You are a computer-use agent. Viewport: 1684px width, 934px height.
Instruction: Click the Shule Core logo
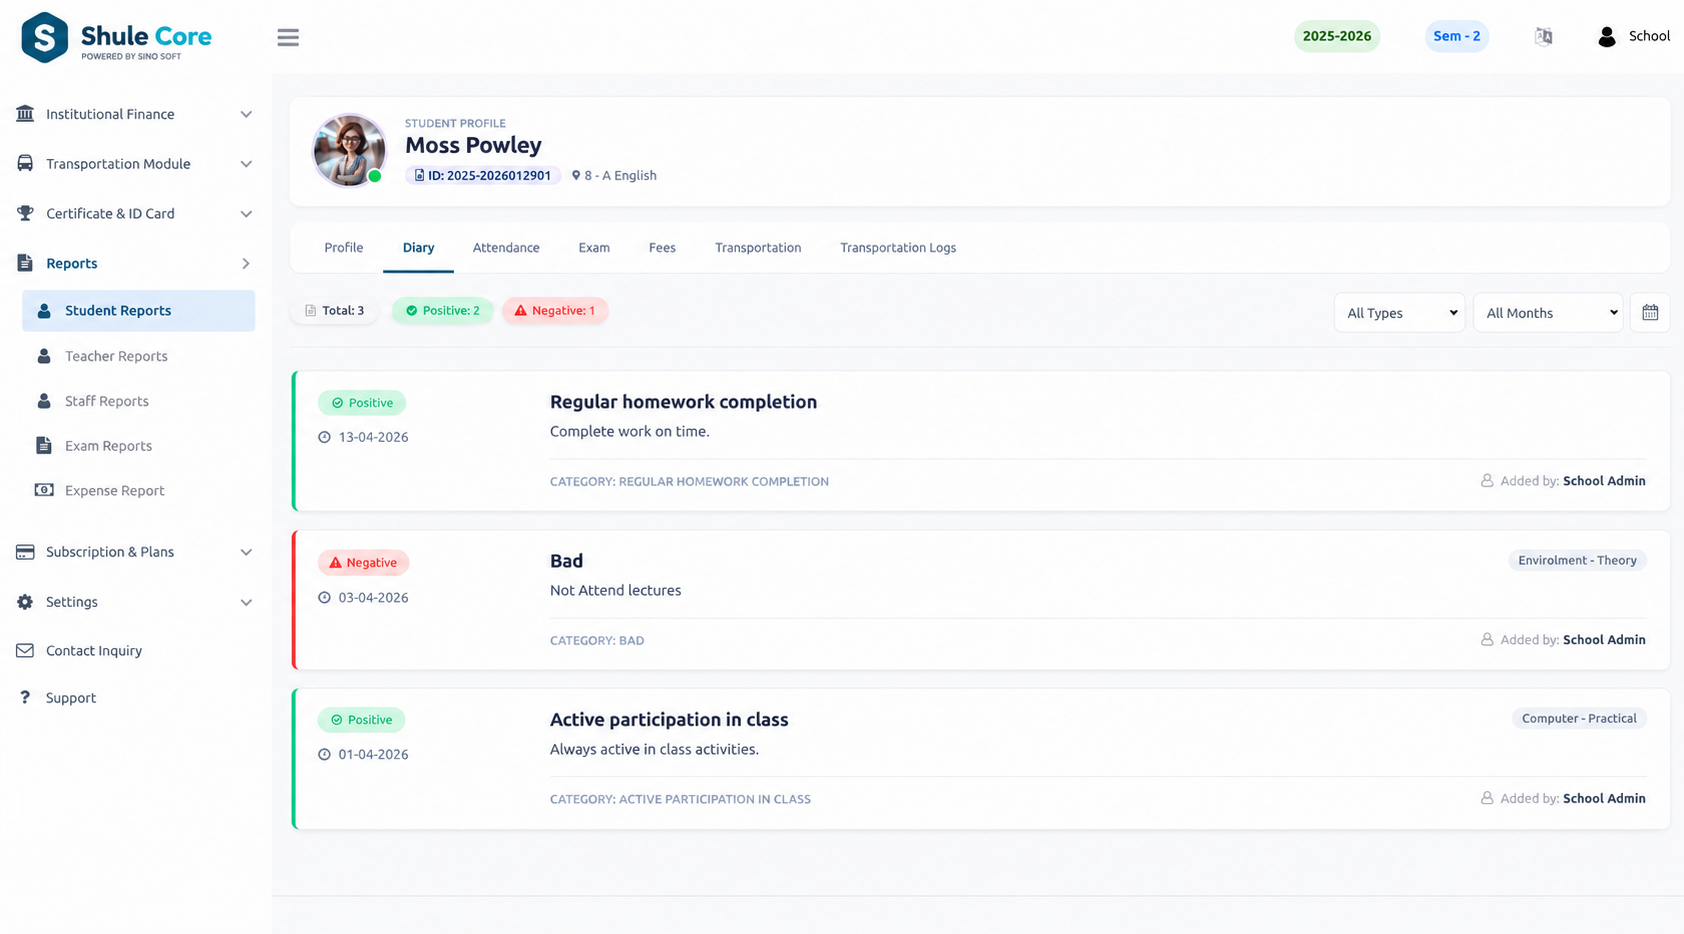pyautogui.click(x=116, y=37)
